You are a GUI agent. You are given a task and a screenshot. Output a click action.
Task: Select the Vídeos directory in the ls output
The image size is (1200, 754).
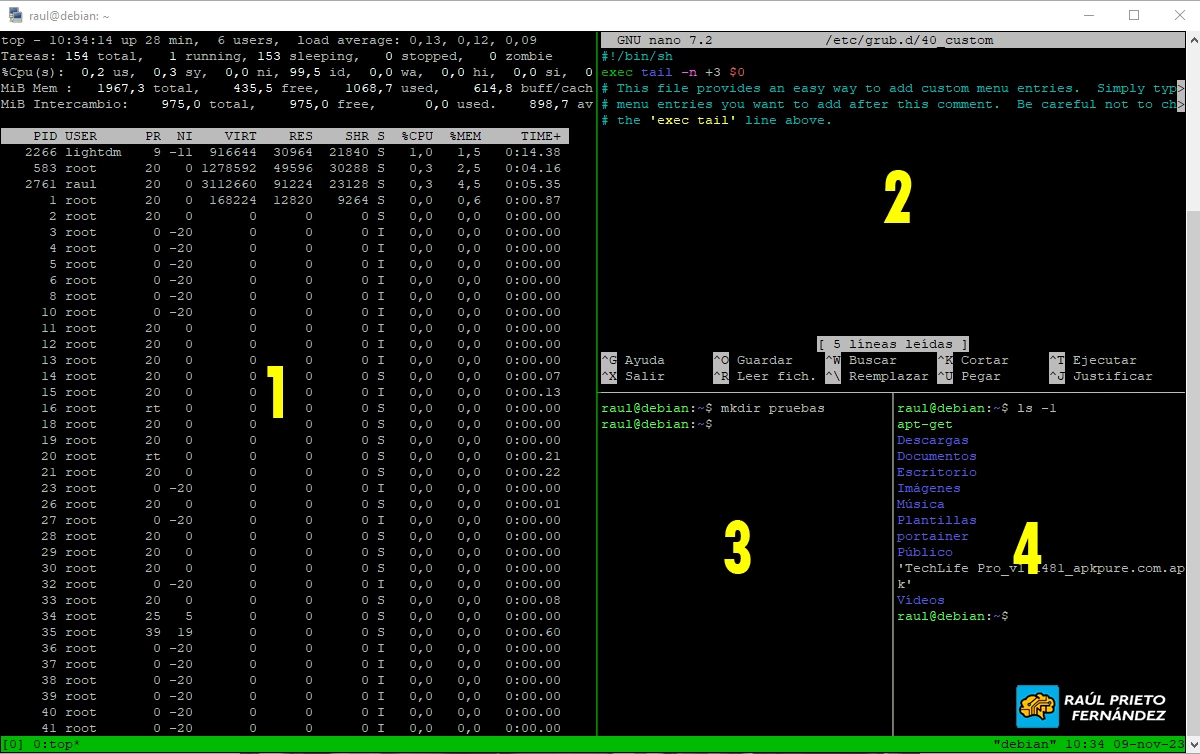tap(920, 600)
